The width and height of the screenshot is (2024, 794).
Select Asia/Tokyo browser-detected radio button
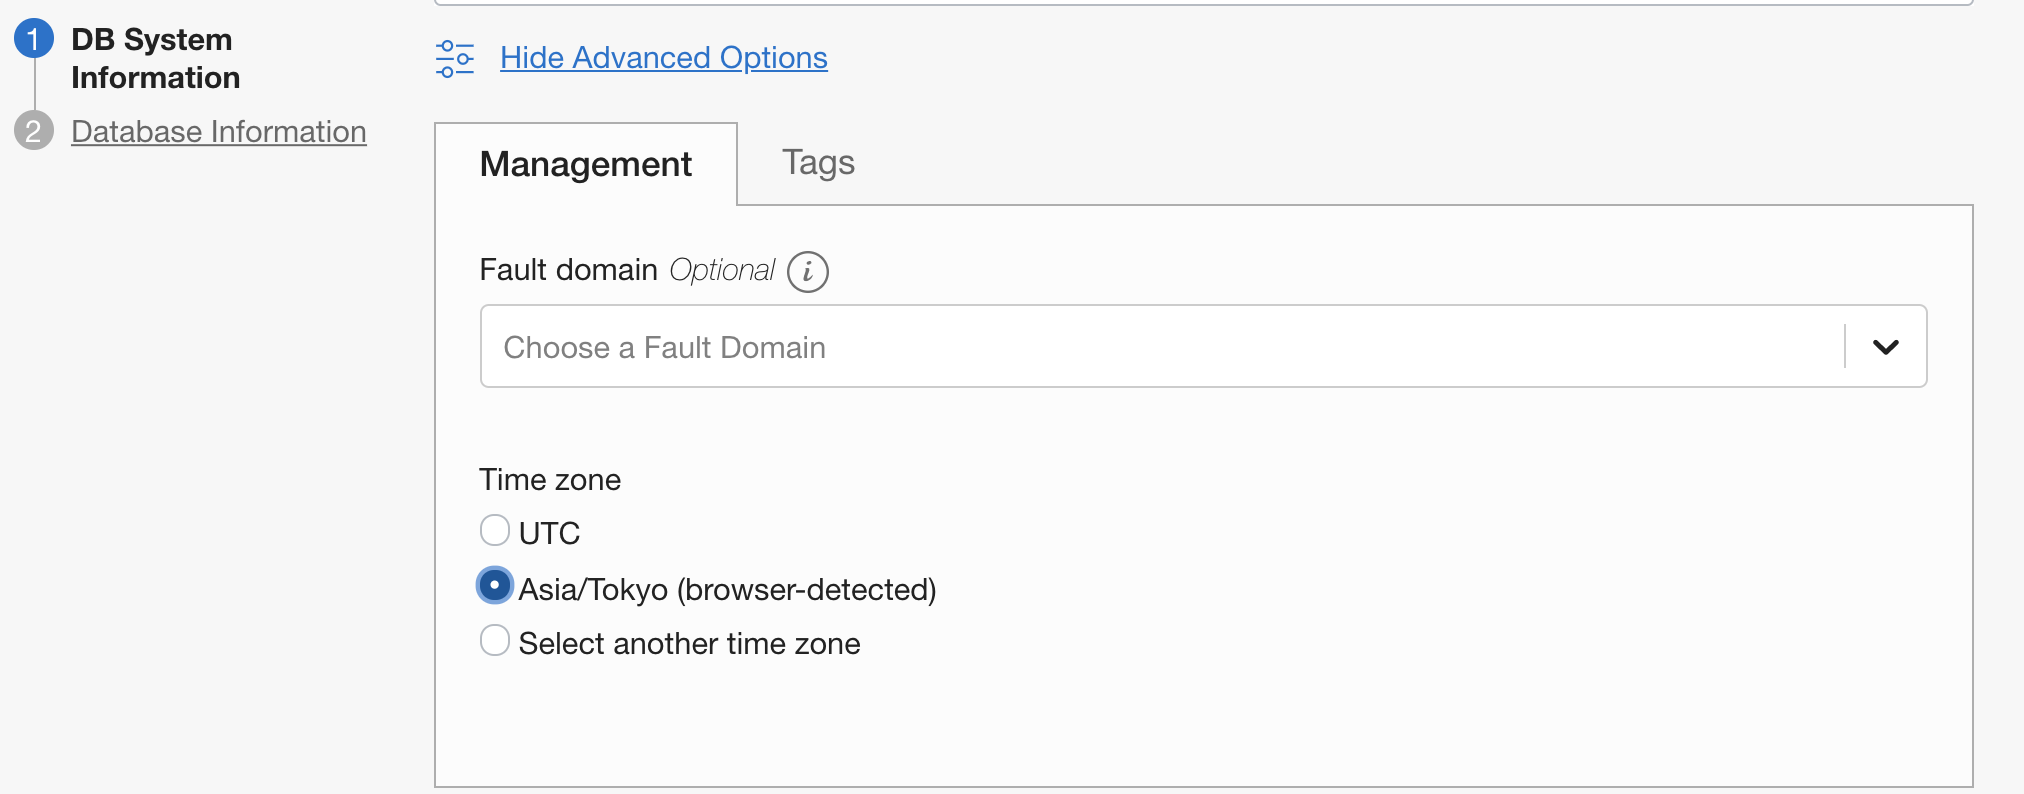[495, 586]
